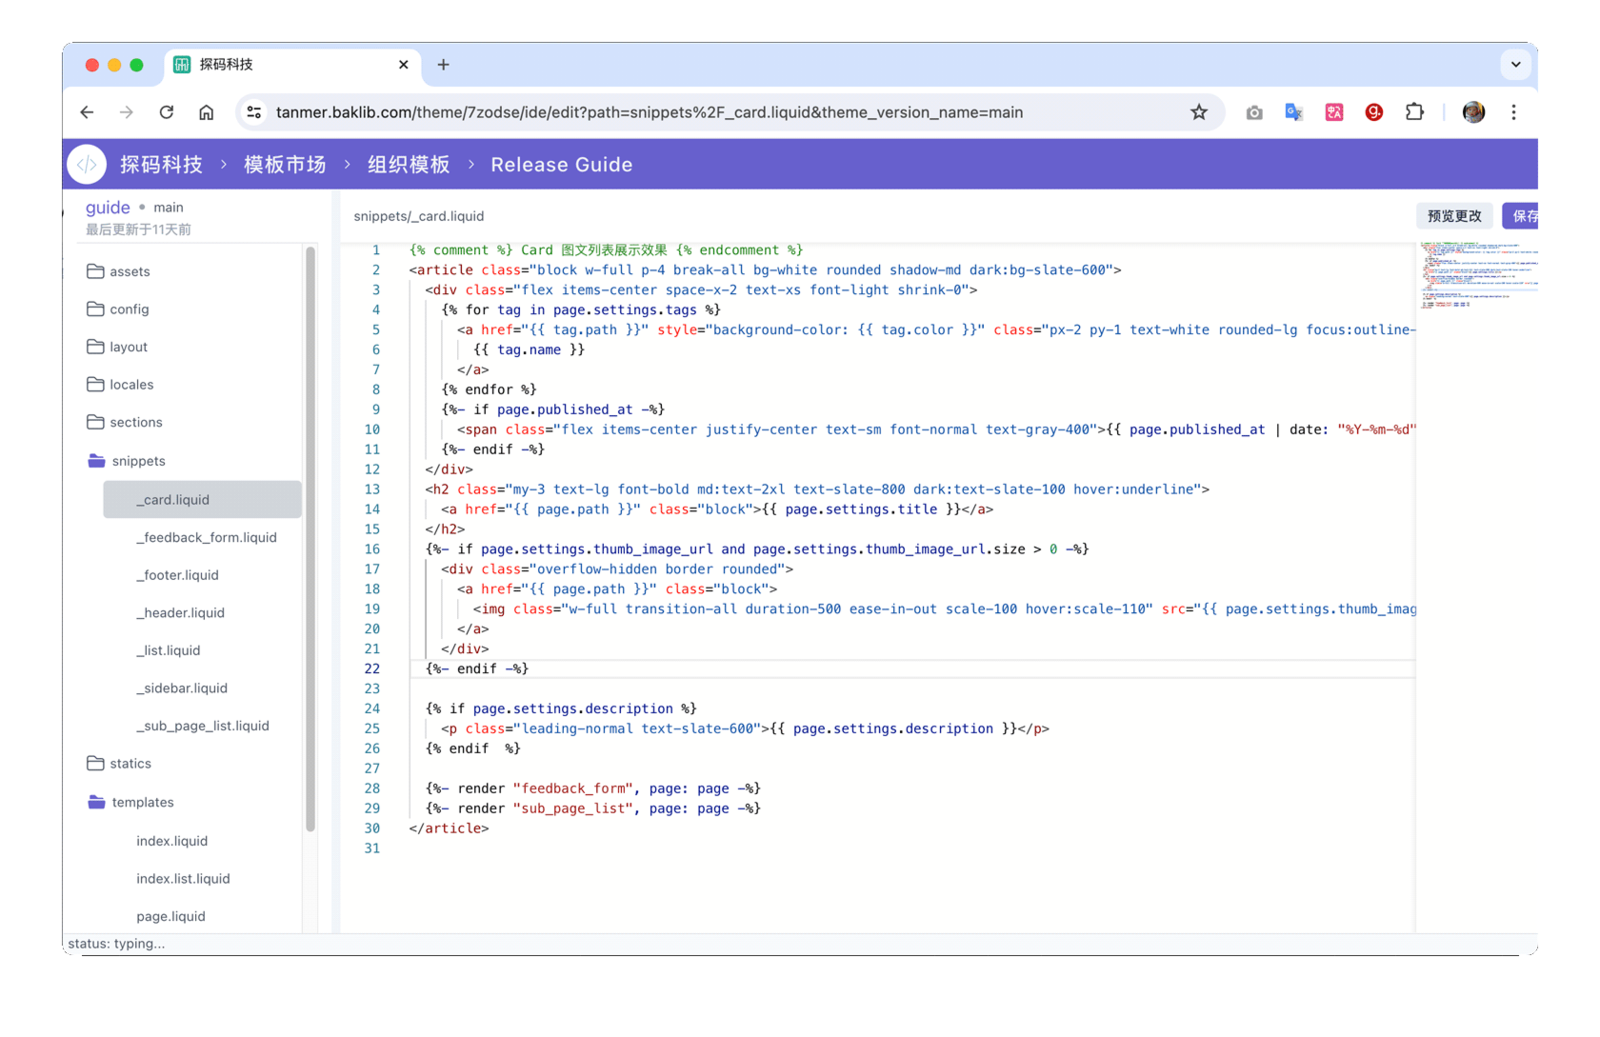Click the Google Translate extension icon
Screen dimensions: 1600x1037
pos(1294,112)
